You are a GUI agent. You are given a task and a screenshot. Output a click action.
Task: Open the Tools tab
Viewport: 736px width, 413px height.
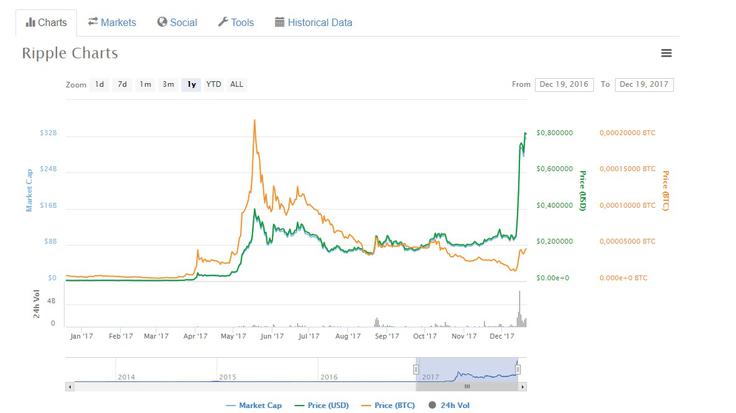point(236,23)
